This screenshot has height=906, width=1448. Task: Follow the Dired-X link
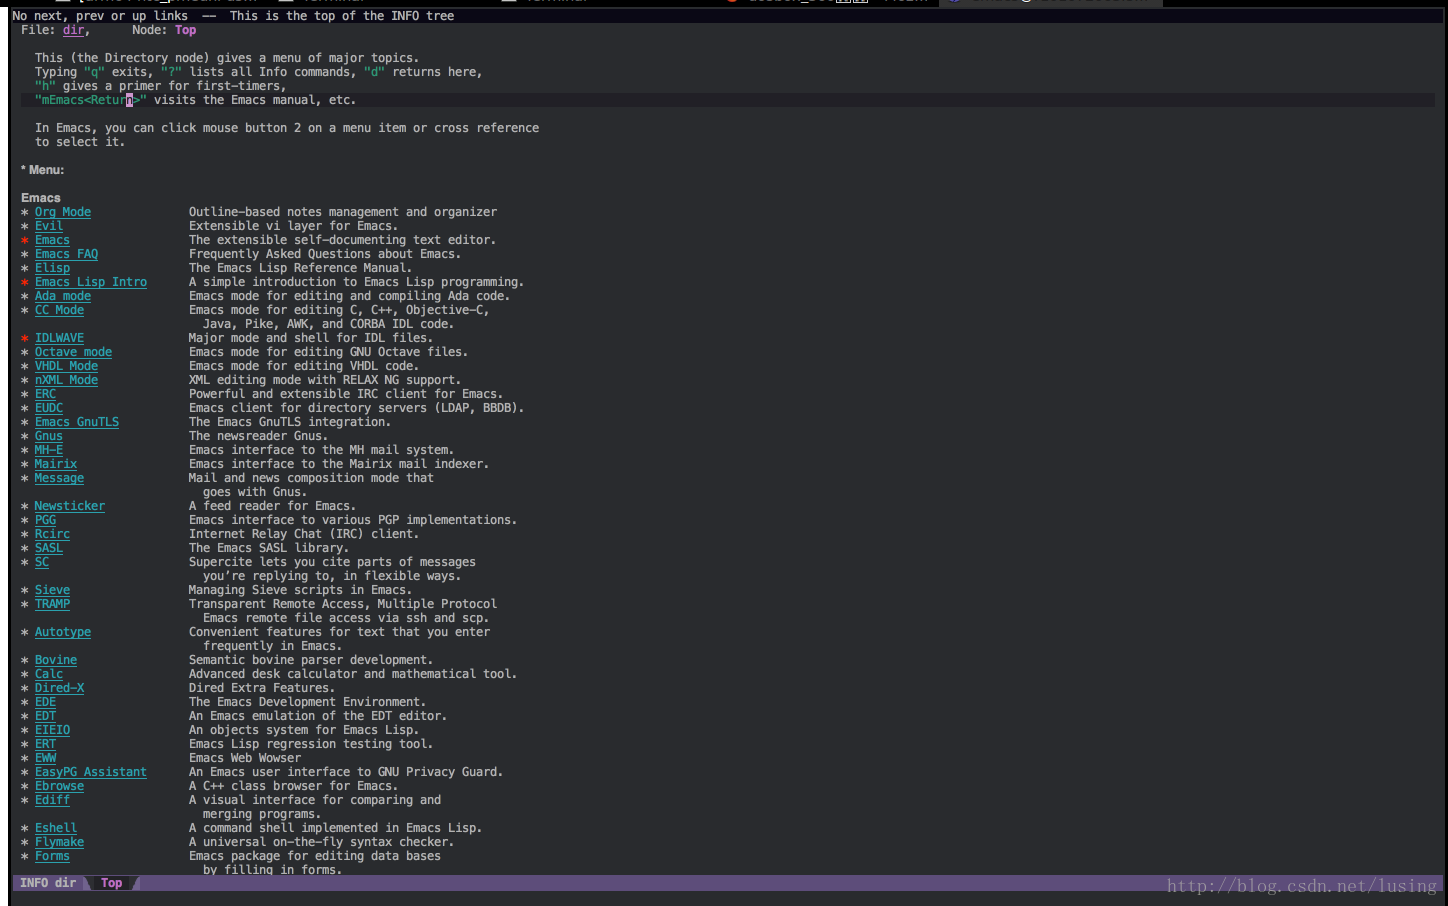click(59, 688)
